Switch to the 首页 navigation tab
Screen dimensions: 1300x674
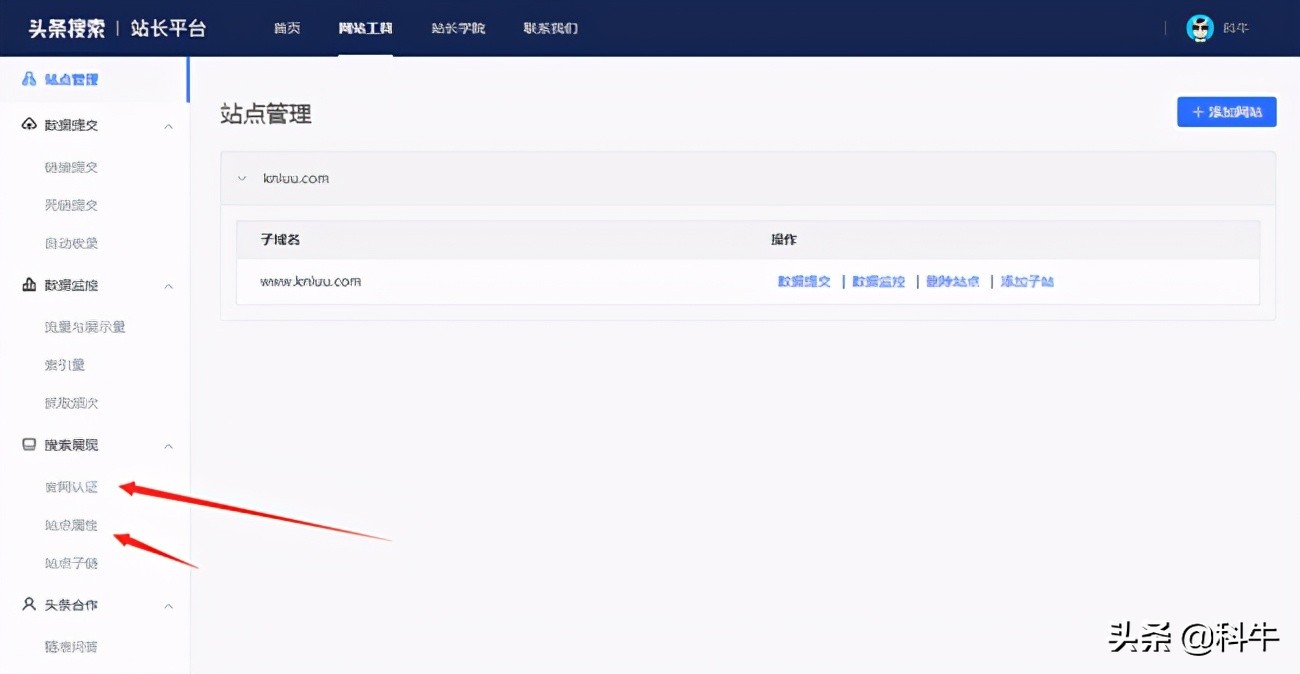click(287, 28)
